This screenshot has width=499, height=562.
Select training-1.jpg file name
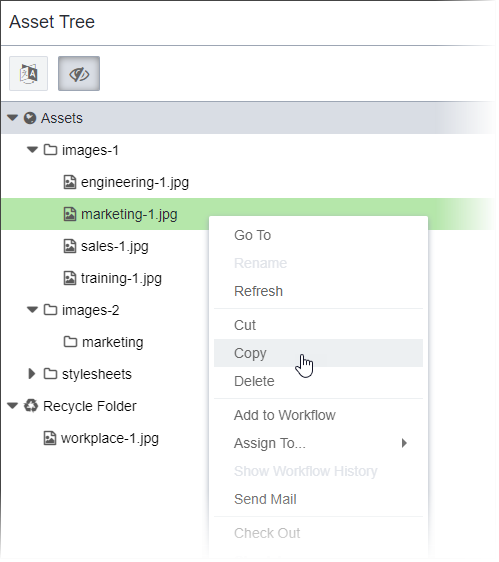point(122,278)
